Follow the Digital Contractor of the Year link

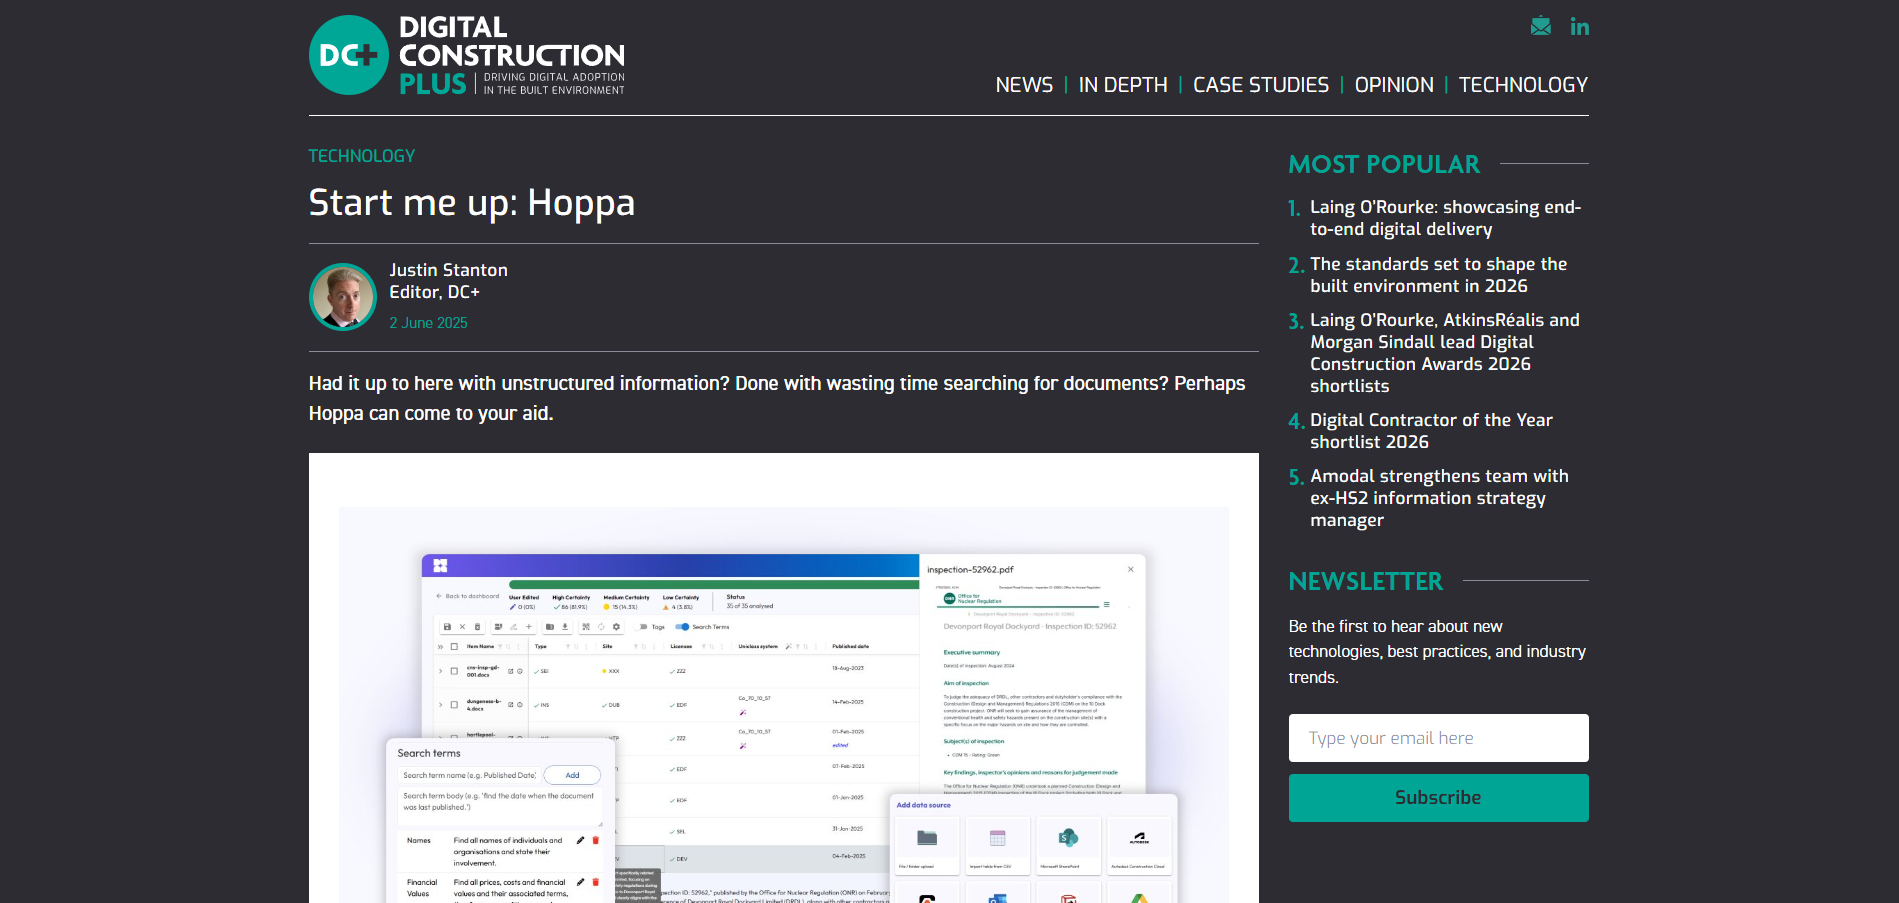pyautogui.click(x=1431, y=430)
